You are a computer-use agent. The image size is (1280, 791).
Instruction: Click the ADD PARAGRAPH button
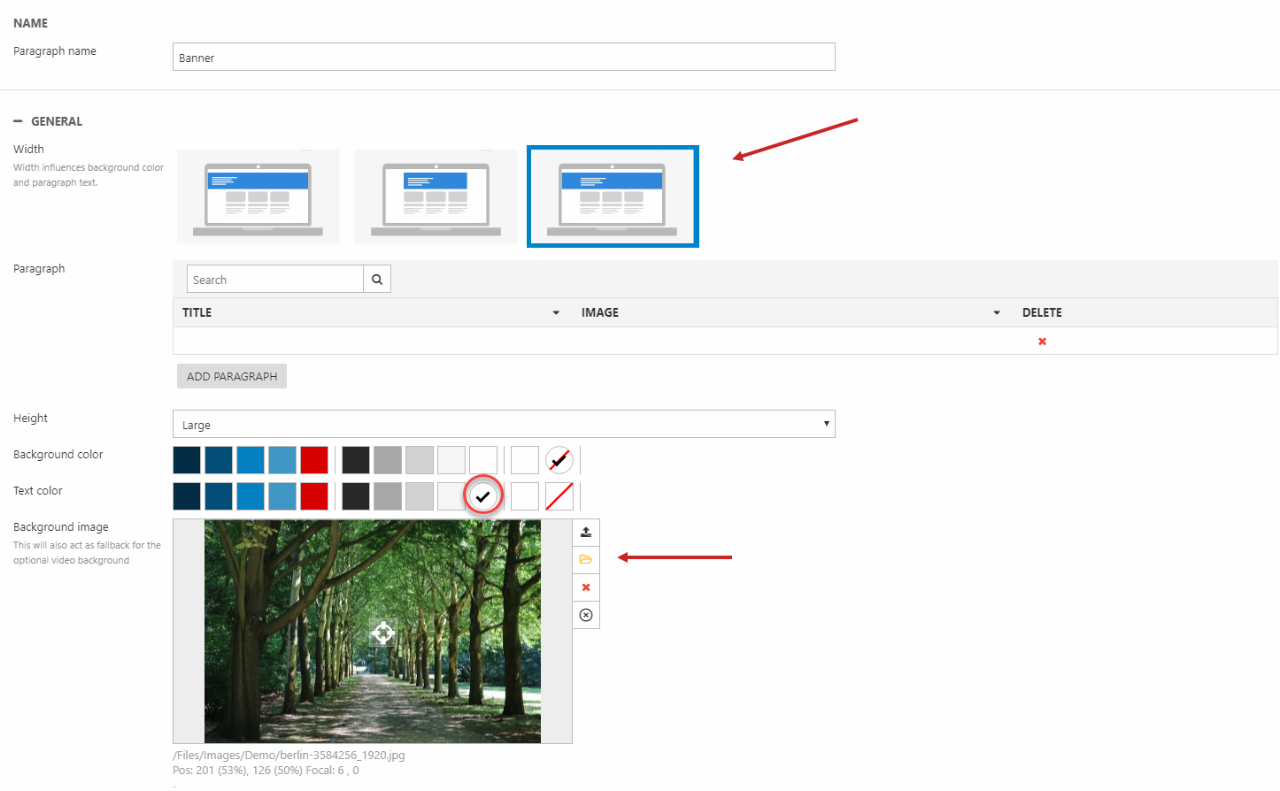tap(232, 376)
